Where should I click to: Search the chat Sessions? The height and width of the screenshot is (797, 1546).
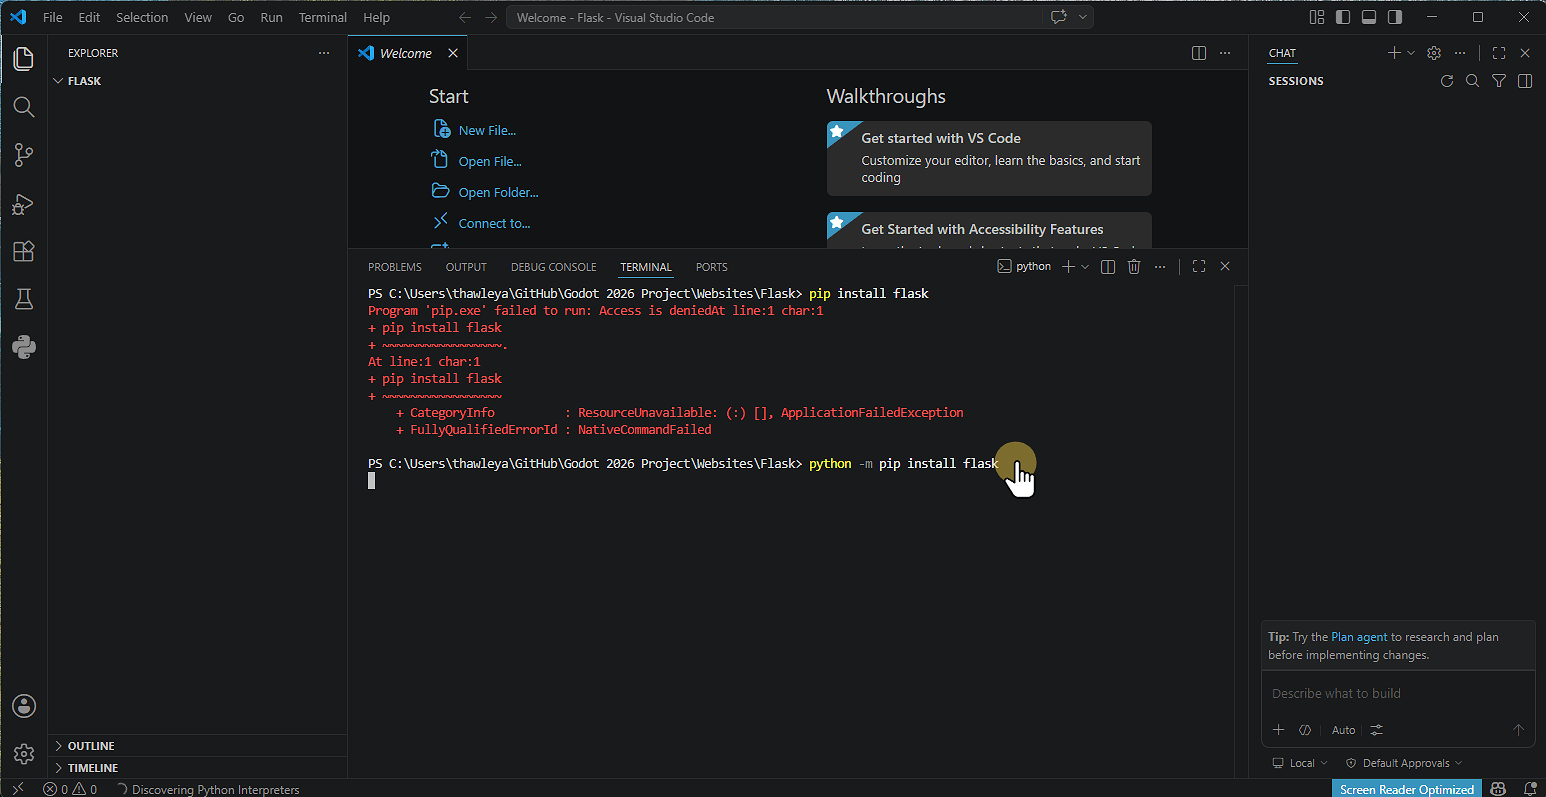[x=1472, y=81]
